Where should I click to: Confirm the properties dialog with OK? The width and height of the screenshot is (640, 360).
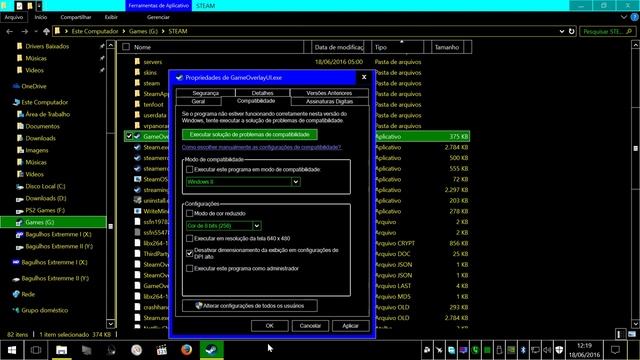pyautogui.click(x=269, y=326)
